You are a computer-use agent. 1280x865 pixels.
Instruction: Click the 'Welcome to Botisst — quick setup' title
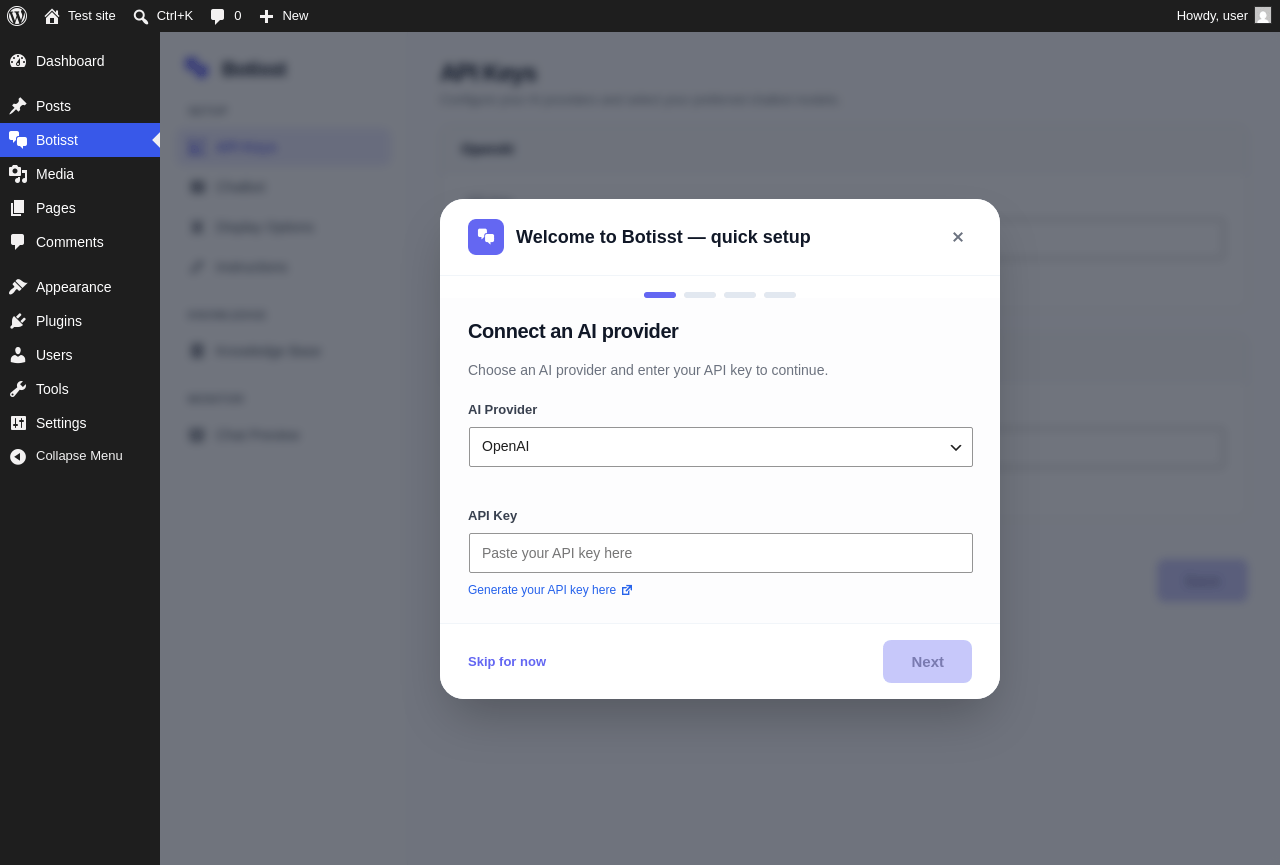pos(663,237)
